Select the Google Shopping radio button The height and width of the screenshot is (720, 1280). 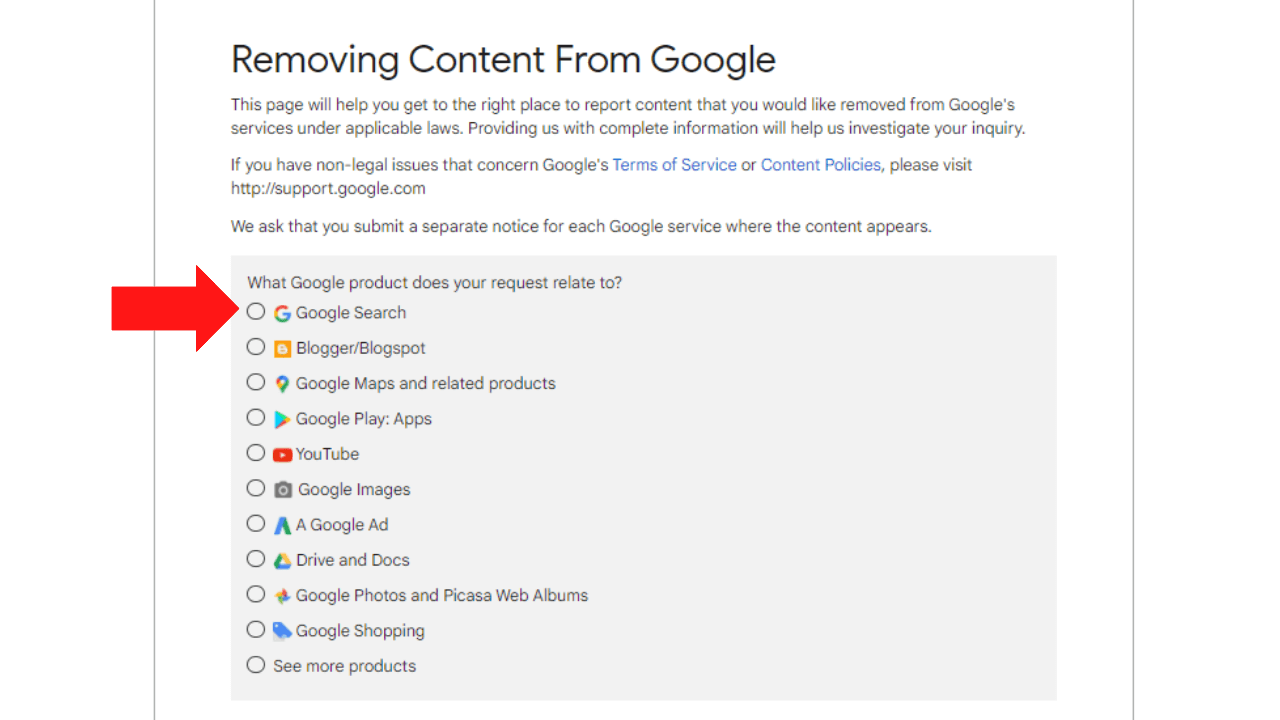(x=256, y=630)
